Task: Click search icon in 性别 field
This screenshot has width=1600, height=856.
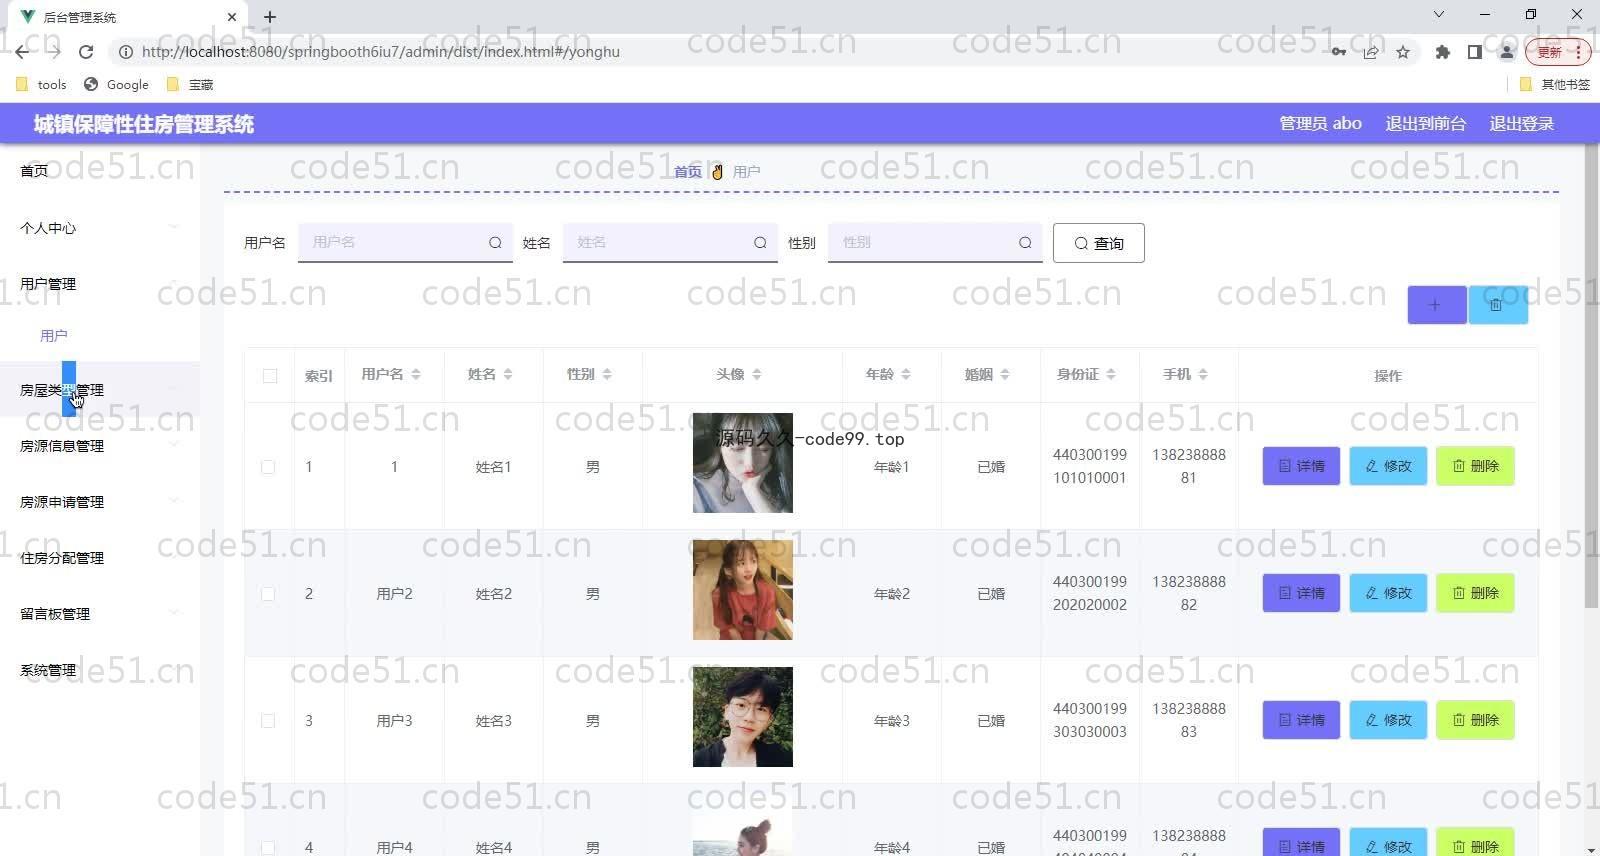Action: [1025, 243]
